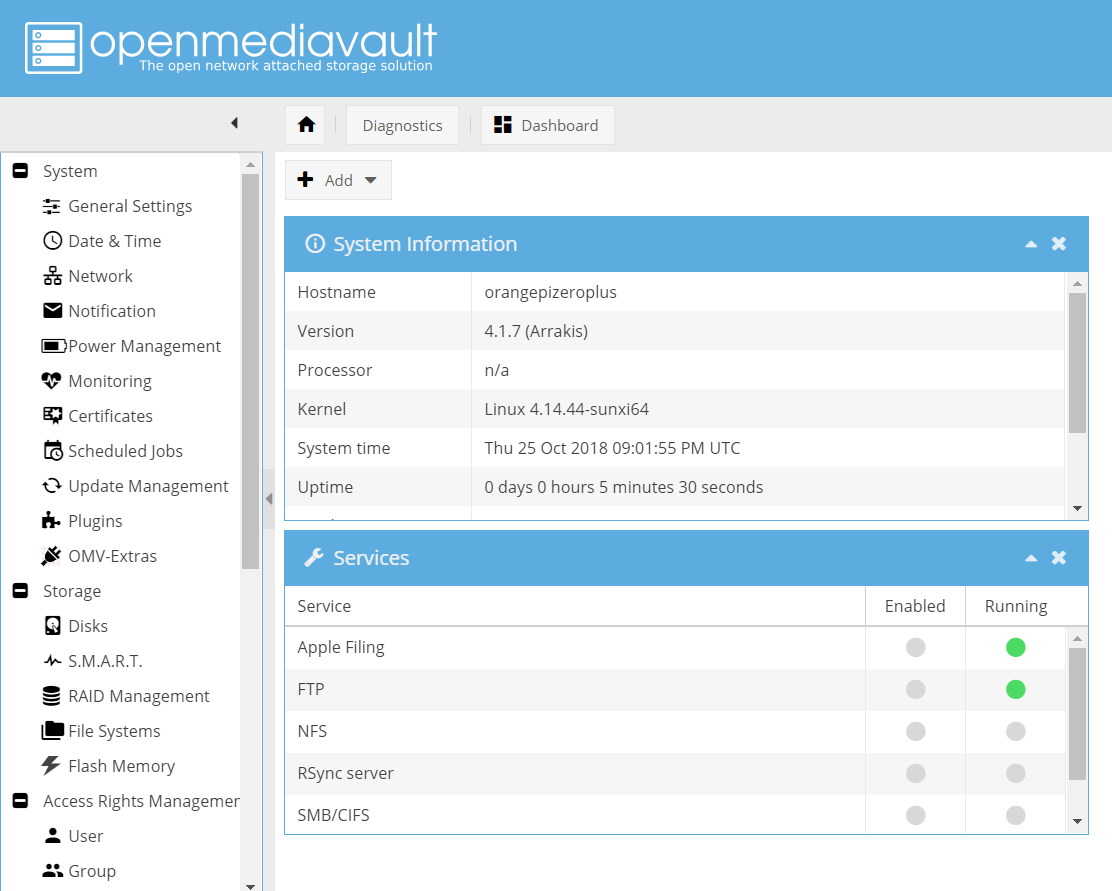Click the Date & Time clock icon

tap(52, 241)
